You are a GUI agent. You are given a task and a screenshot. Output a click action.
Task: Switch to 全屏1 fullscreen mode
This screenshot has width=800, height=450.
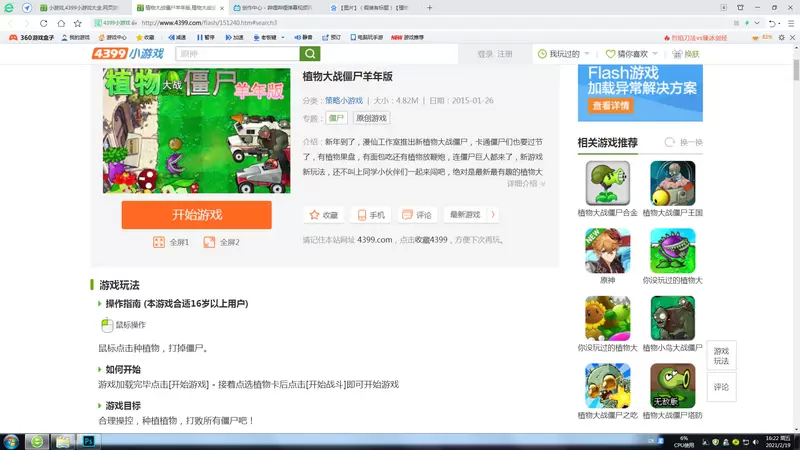point(171,242)
